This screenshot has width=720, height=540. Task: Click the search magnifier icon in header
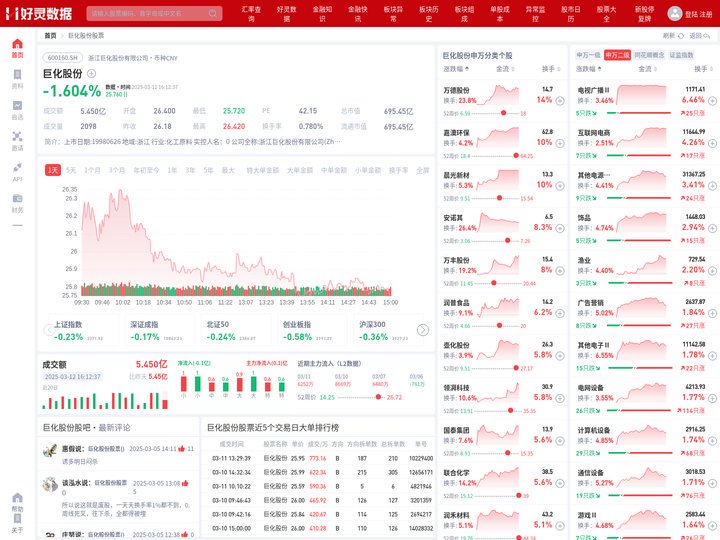point(213,13)
